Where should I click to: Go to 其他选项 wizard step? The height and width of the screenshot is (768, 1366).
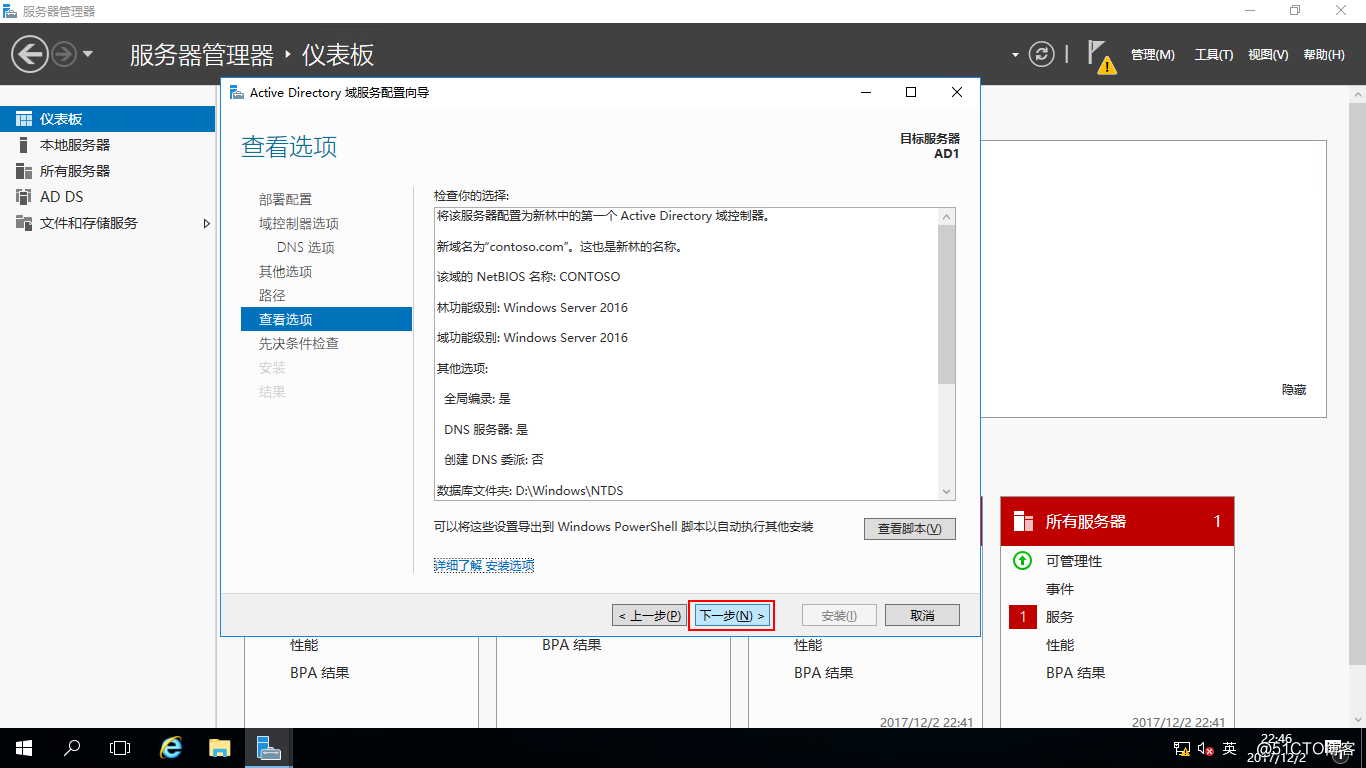pyautogui.click(x=285, y=271)
